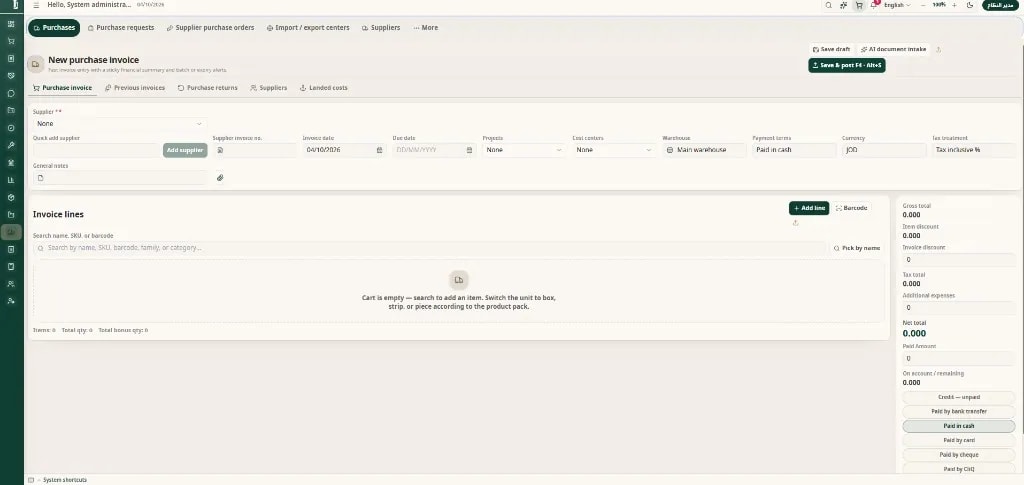Open the Due date calendar picker icon
This screenshot has width=1024, height=485.
tap(470, 150)
